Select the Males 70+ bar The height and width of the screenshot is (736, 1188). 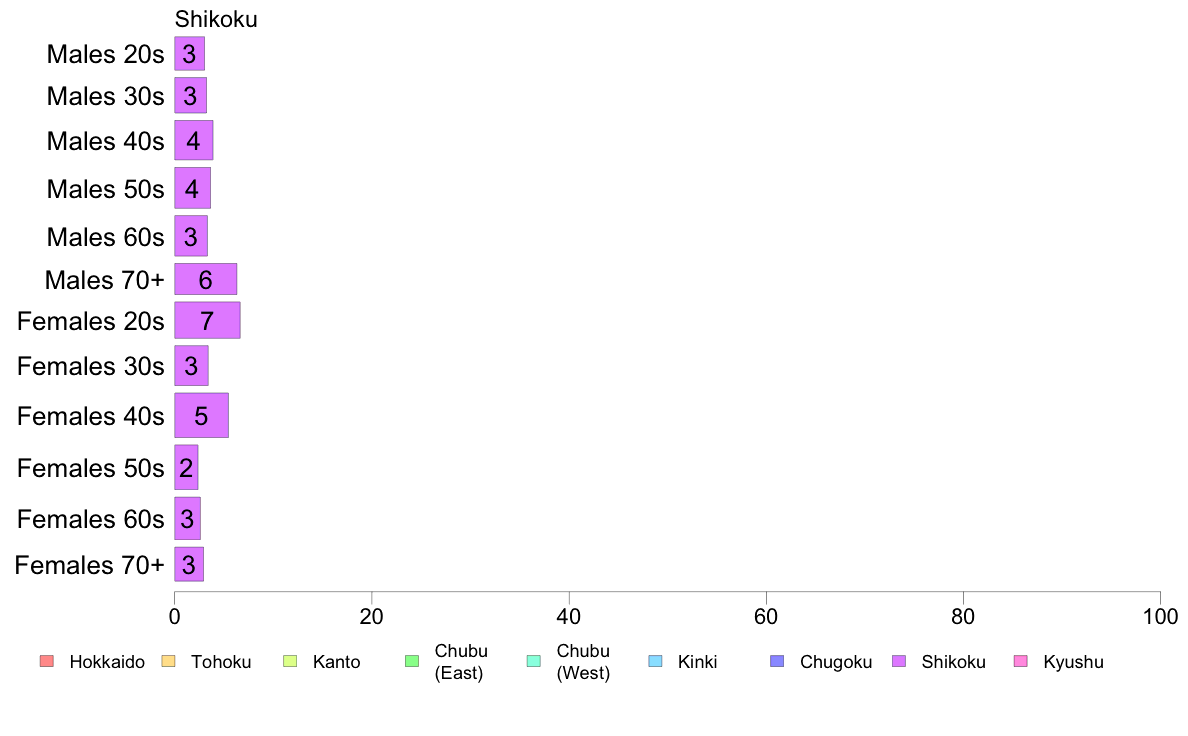pos(205,279)
